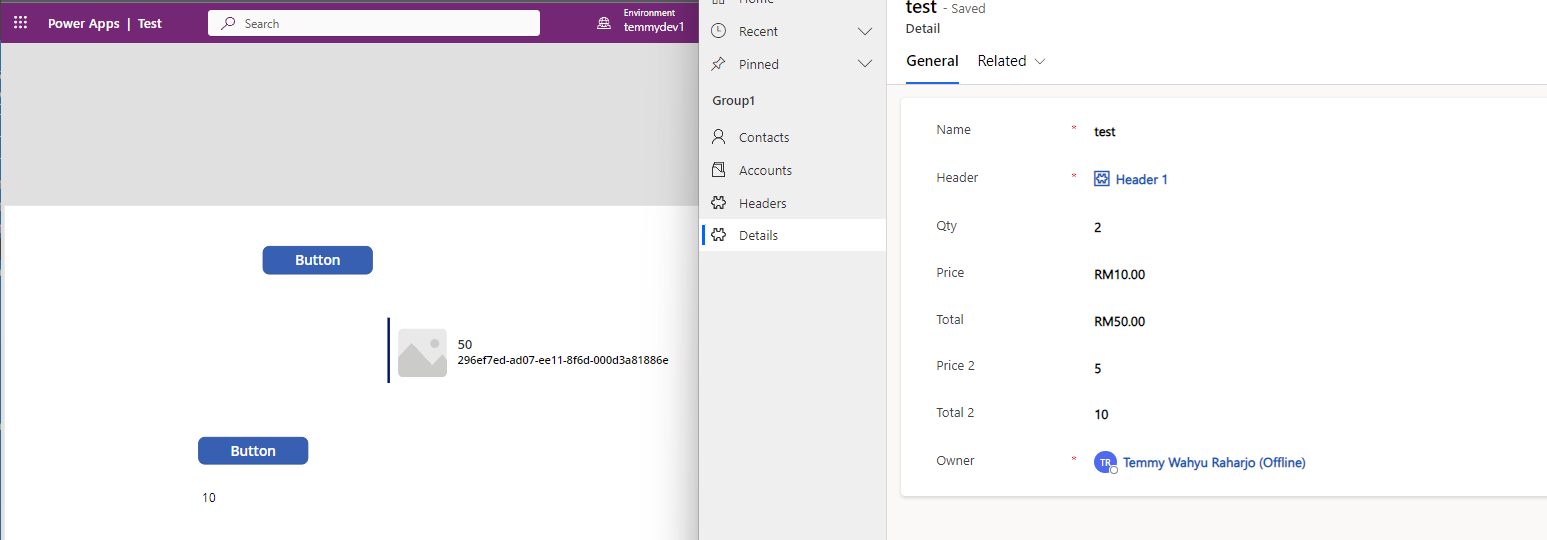The height and width of the screenshot is (540, 1547).
Task: Click the Test app name in header
Action: coord(150,23)
